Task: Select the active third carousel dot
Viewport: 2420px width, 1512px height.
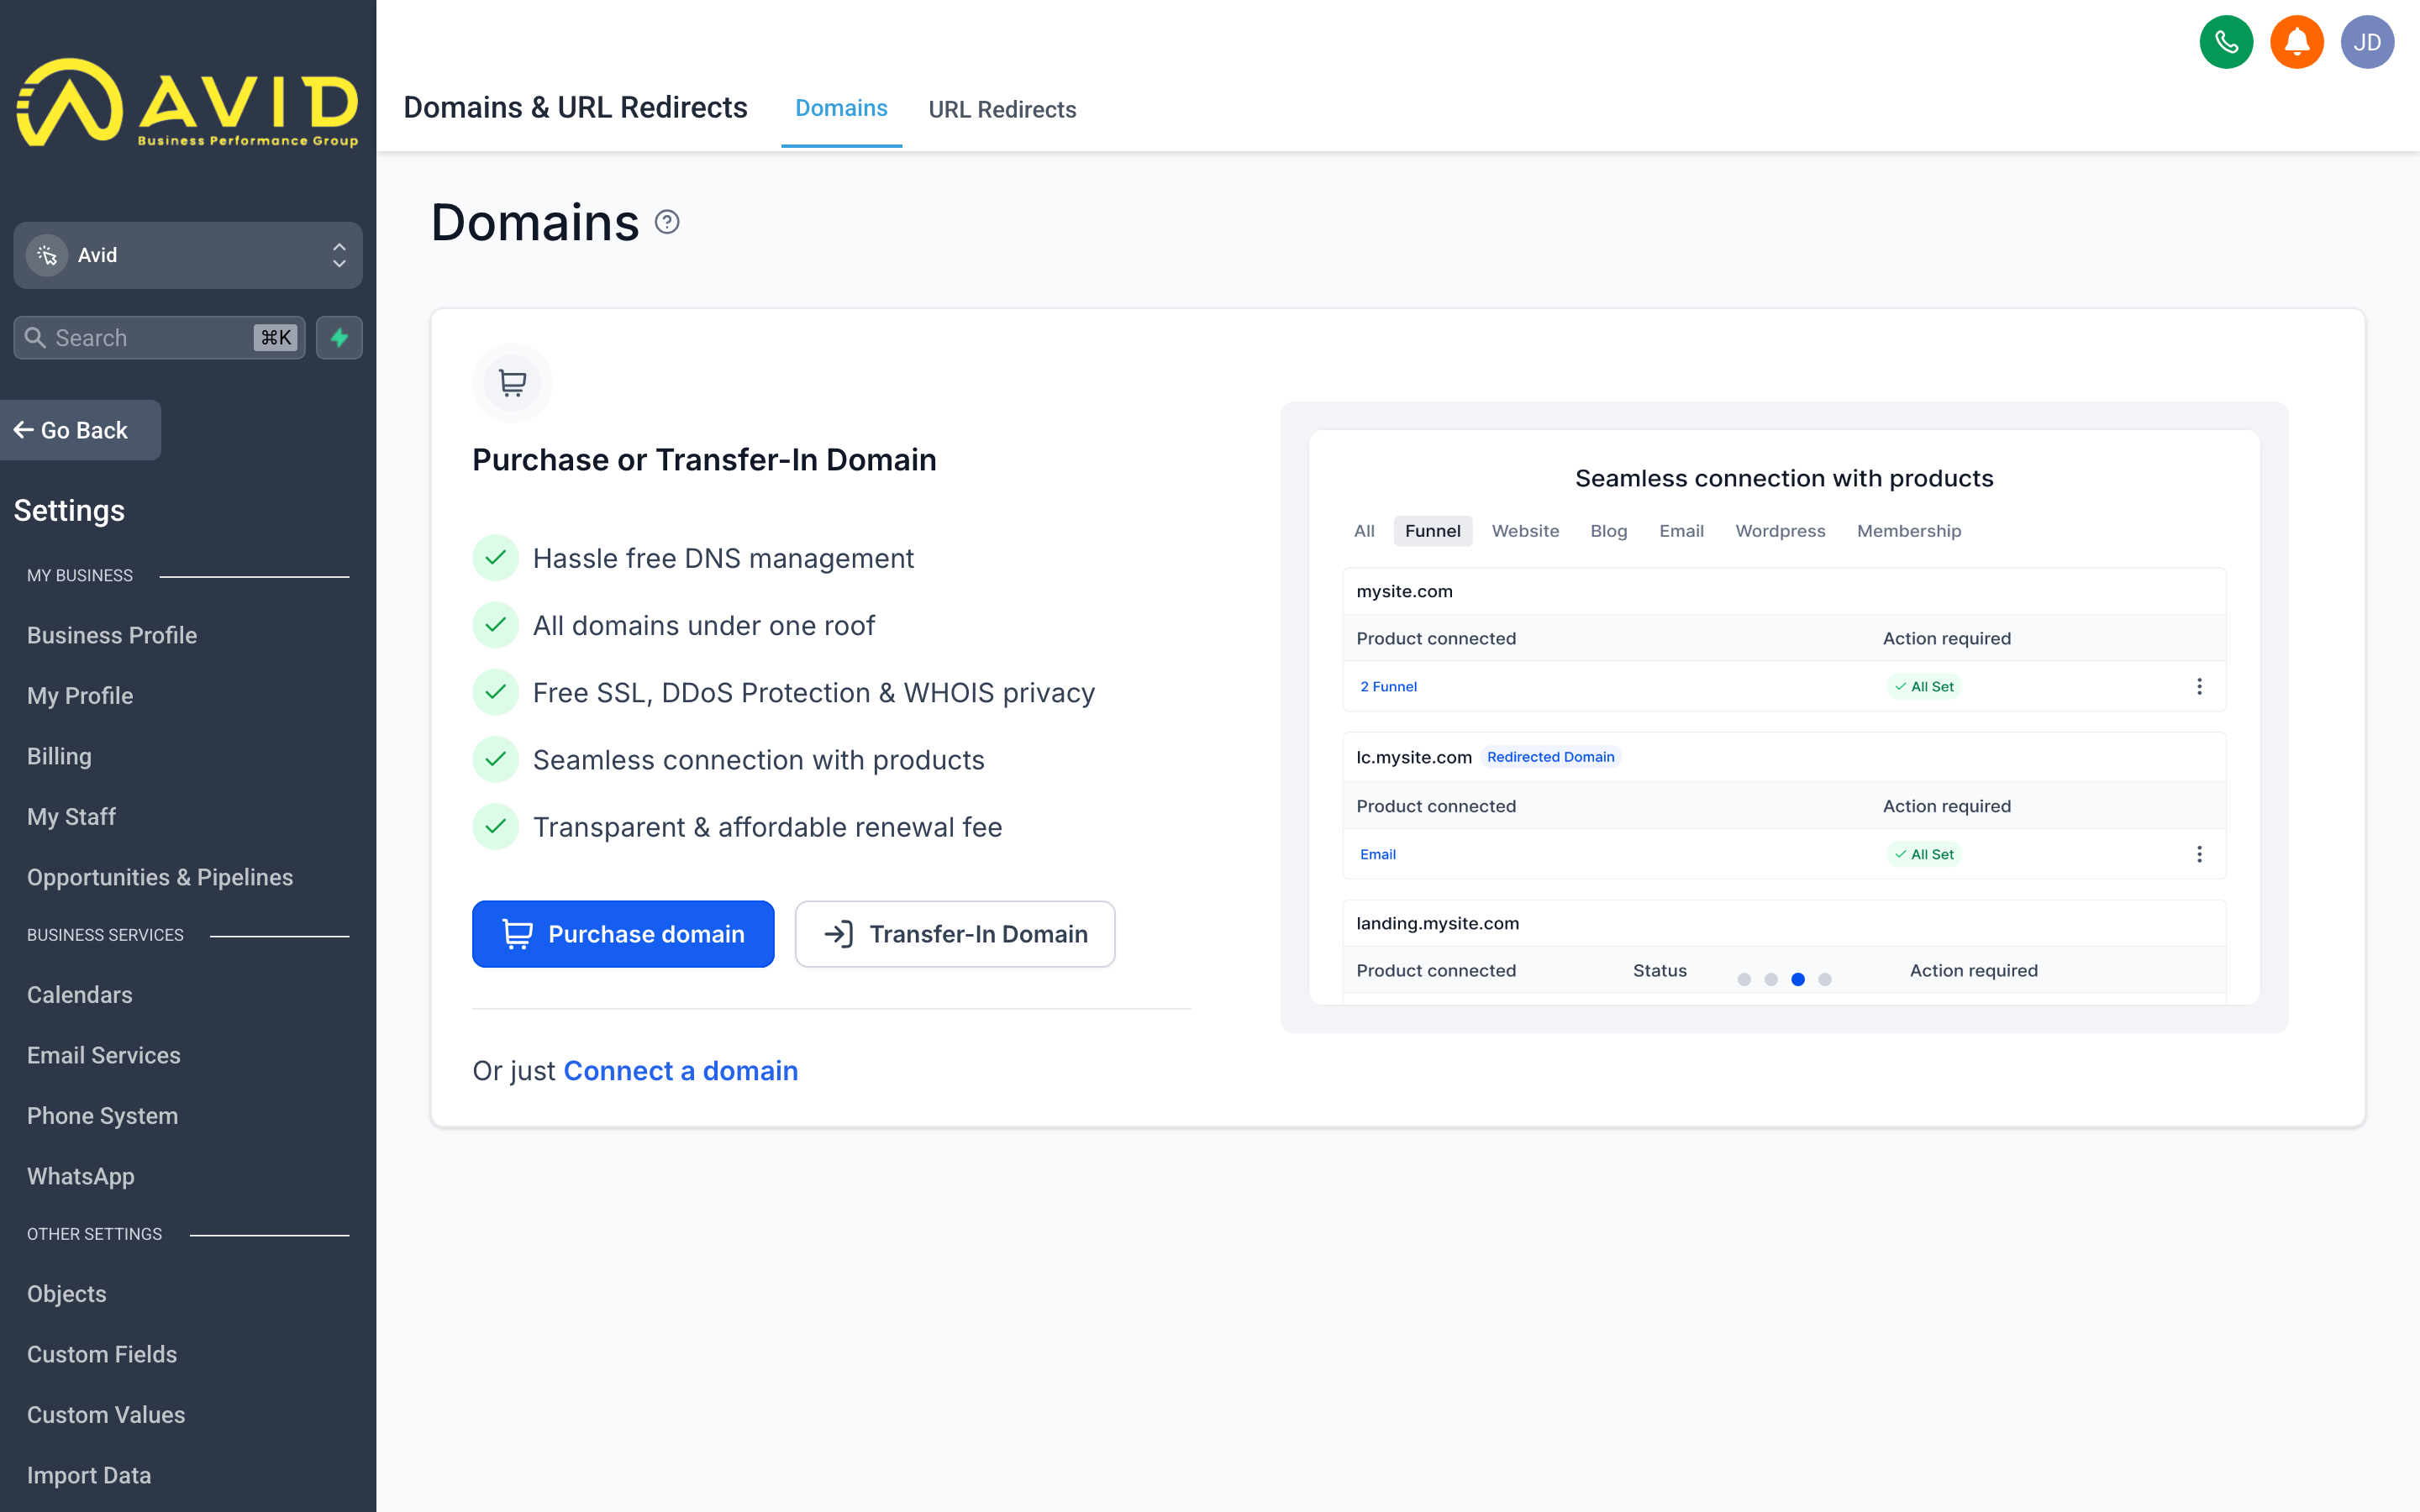Action: click(1798, 979)
